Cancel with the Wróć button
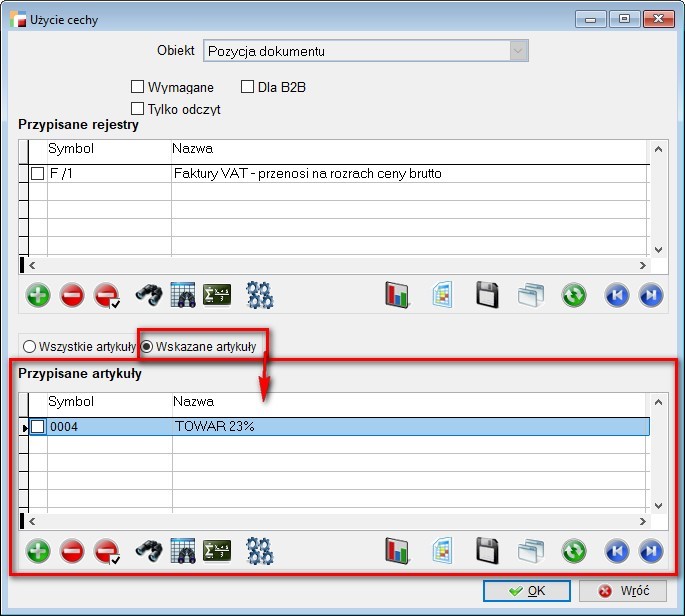This screenshot has width=685, height=616. click(x=623, y=591)
